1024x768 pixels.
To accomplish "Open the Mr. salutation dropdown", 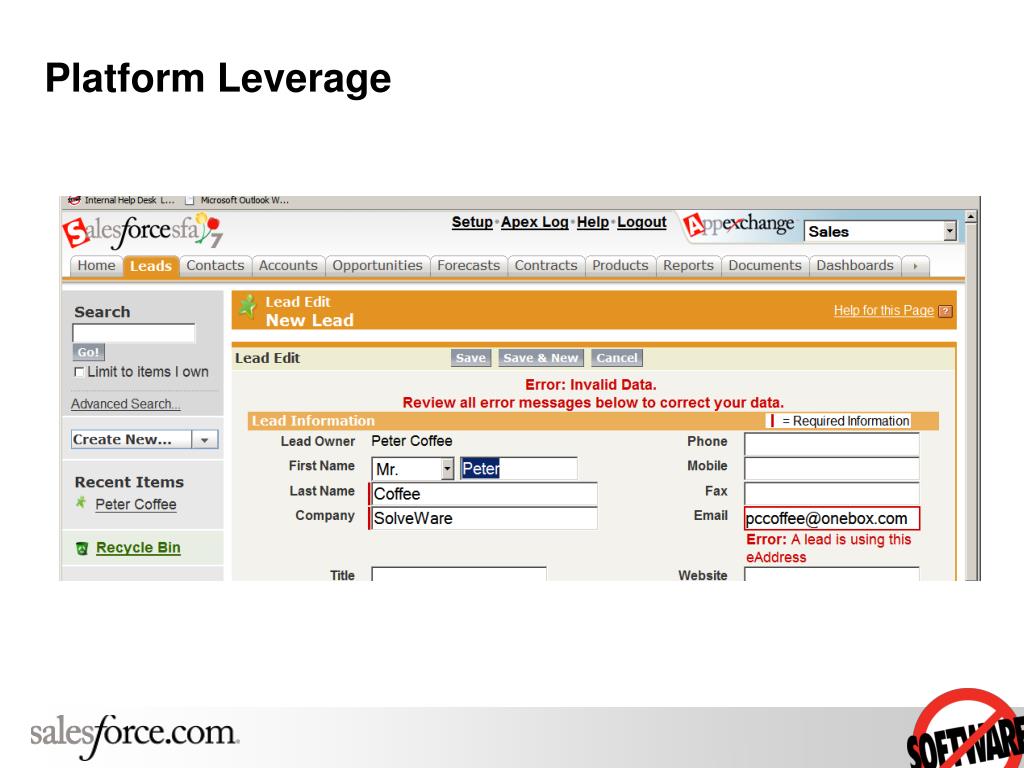I will click(x=447, y=468).
